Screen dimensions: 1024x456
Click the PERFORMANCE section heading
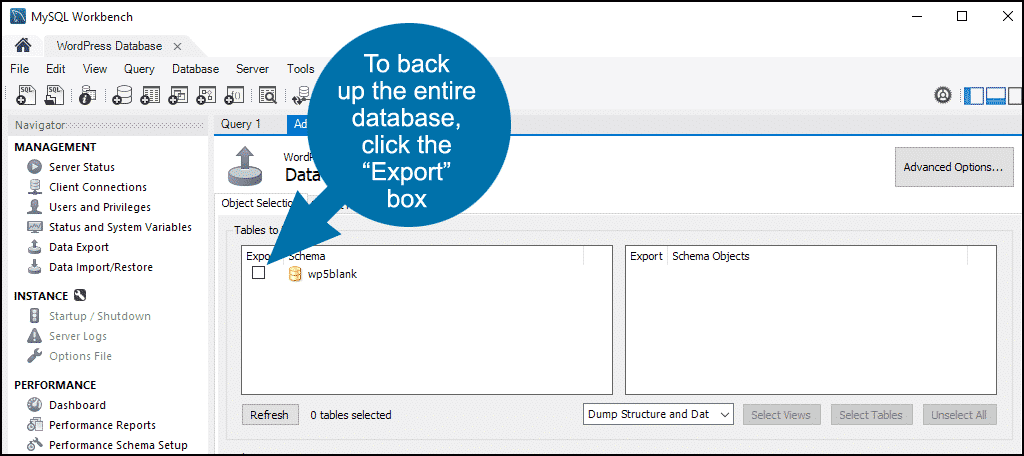(55, 385)
